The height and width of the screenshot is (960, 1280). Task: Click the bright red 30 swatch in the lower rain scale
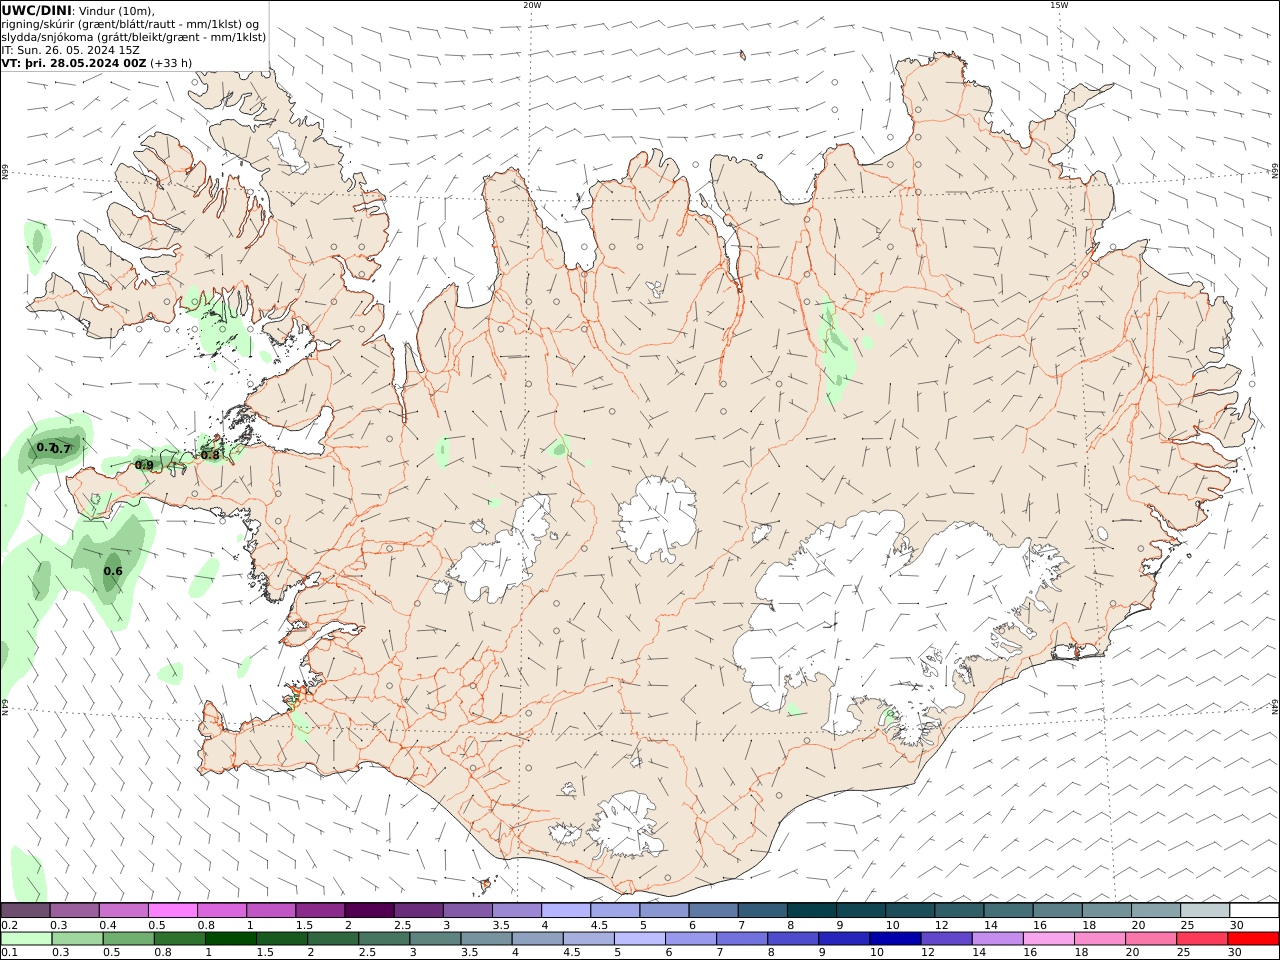pos(1253,939)
